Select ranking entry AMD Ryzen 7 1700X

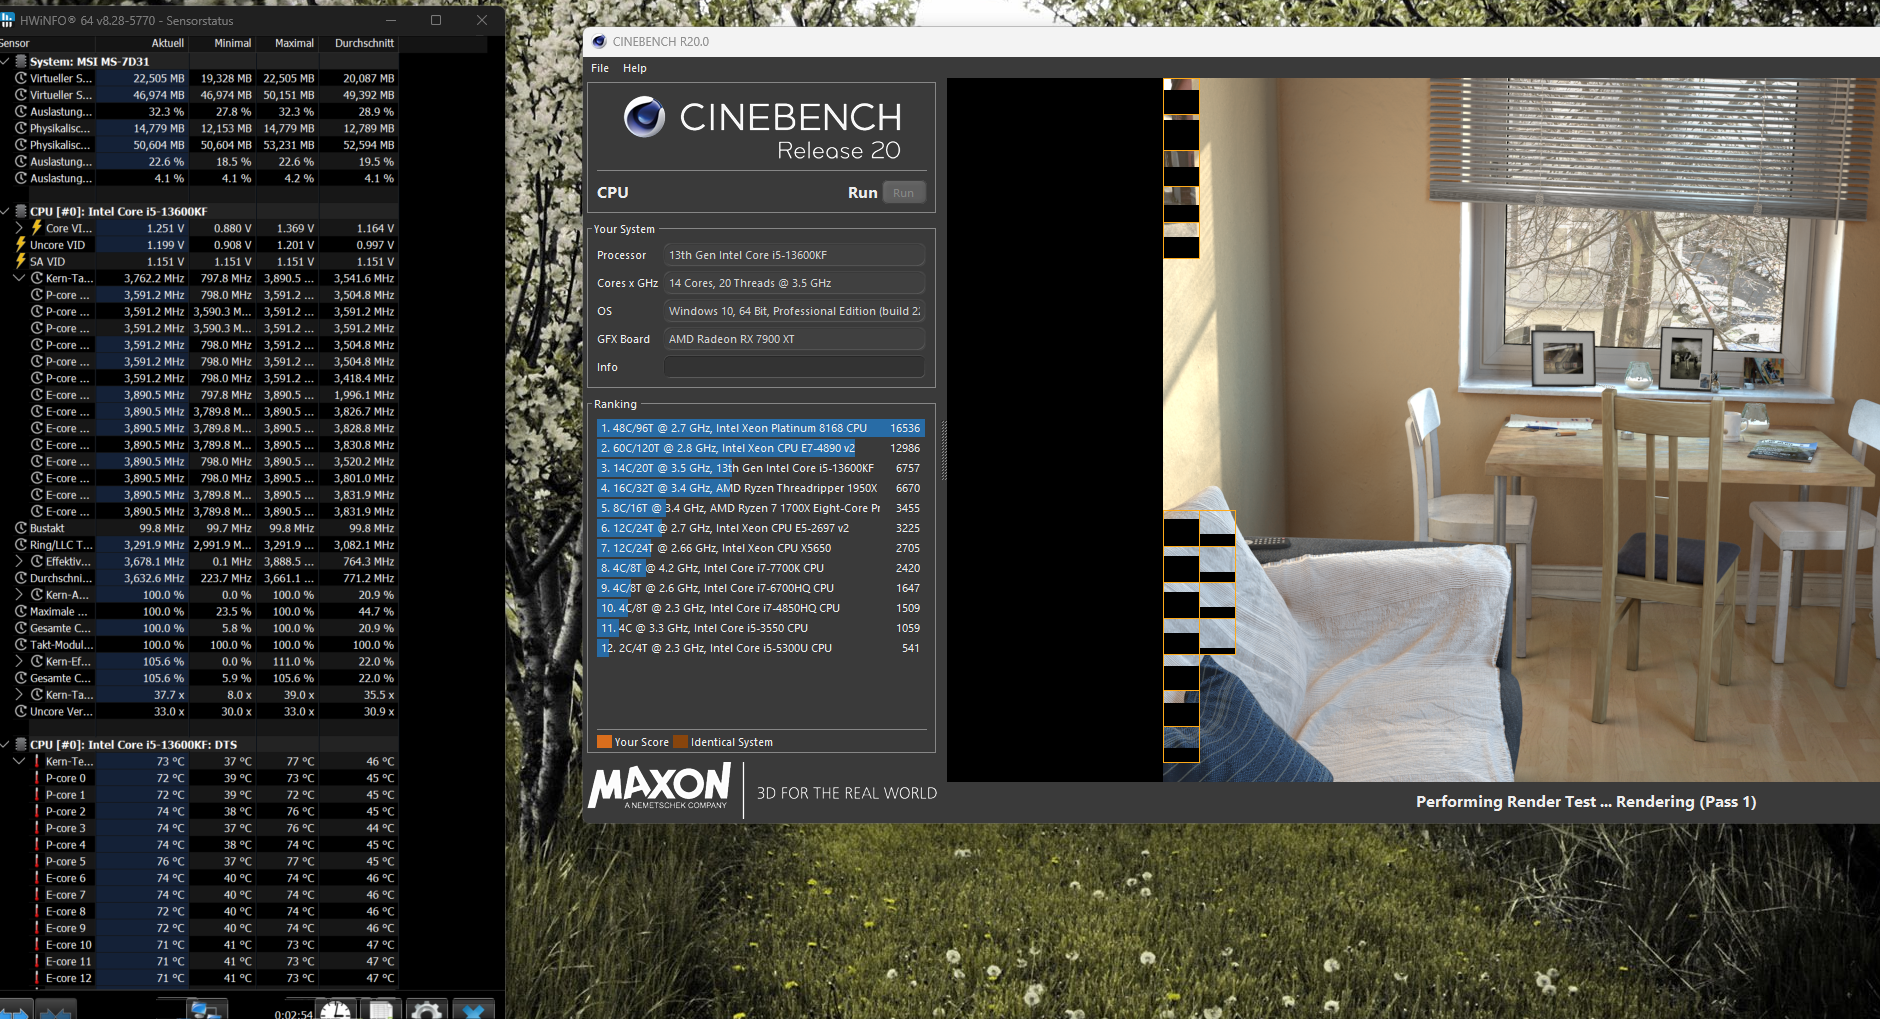tap(760, 508)
